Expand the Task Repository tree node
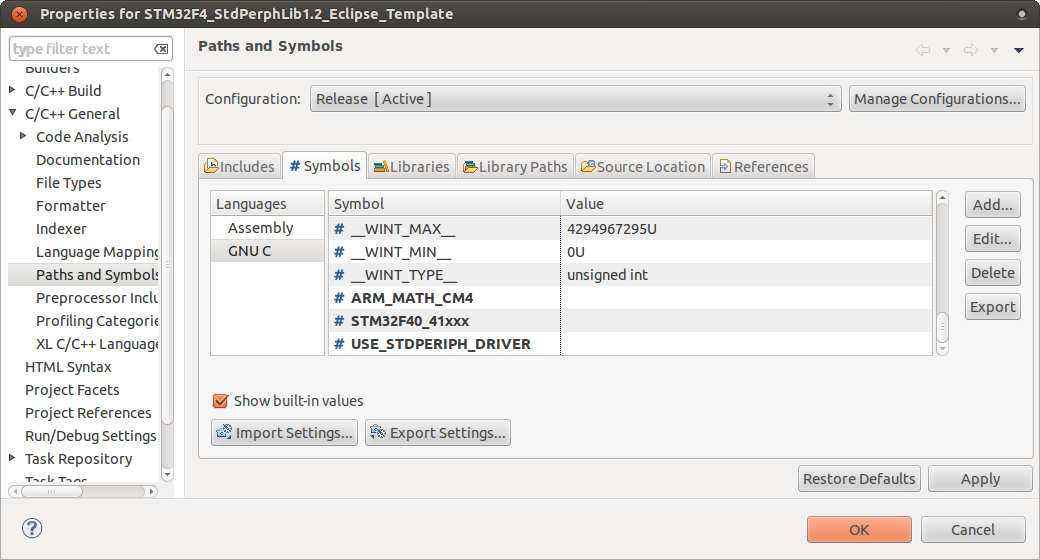1040x560 pixels. point(12,458)
